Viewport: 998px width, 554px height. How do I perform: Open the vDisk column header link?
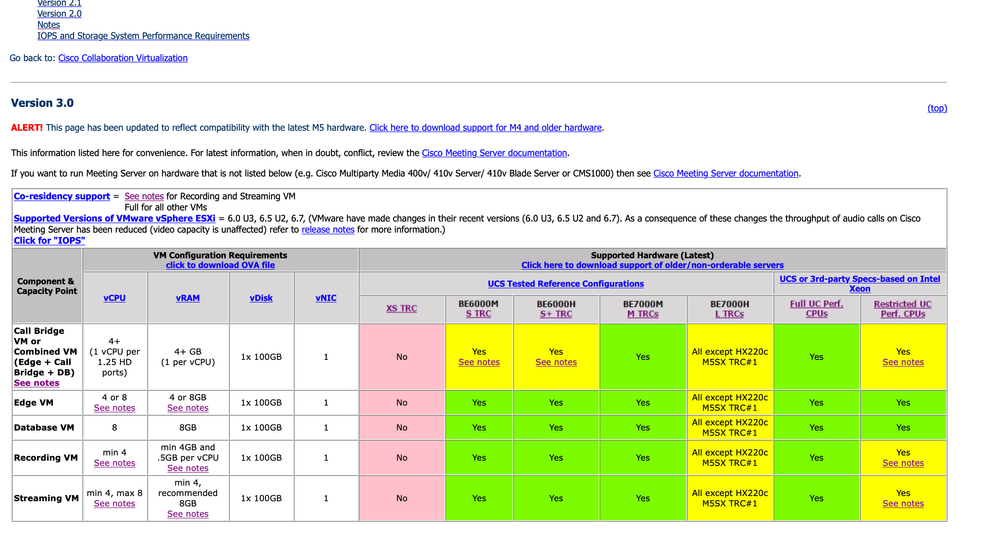(x=261, y=298)
